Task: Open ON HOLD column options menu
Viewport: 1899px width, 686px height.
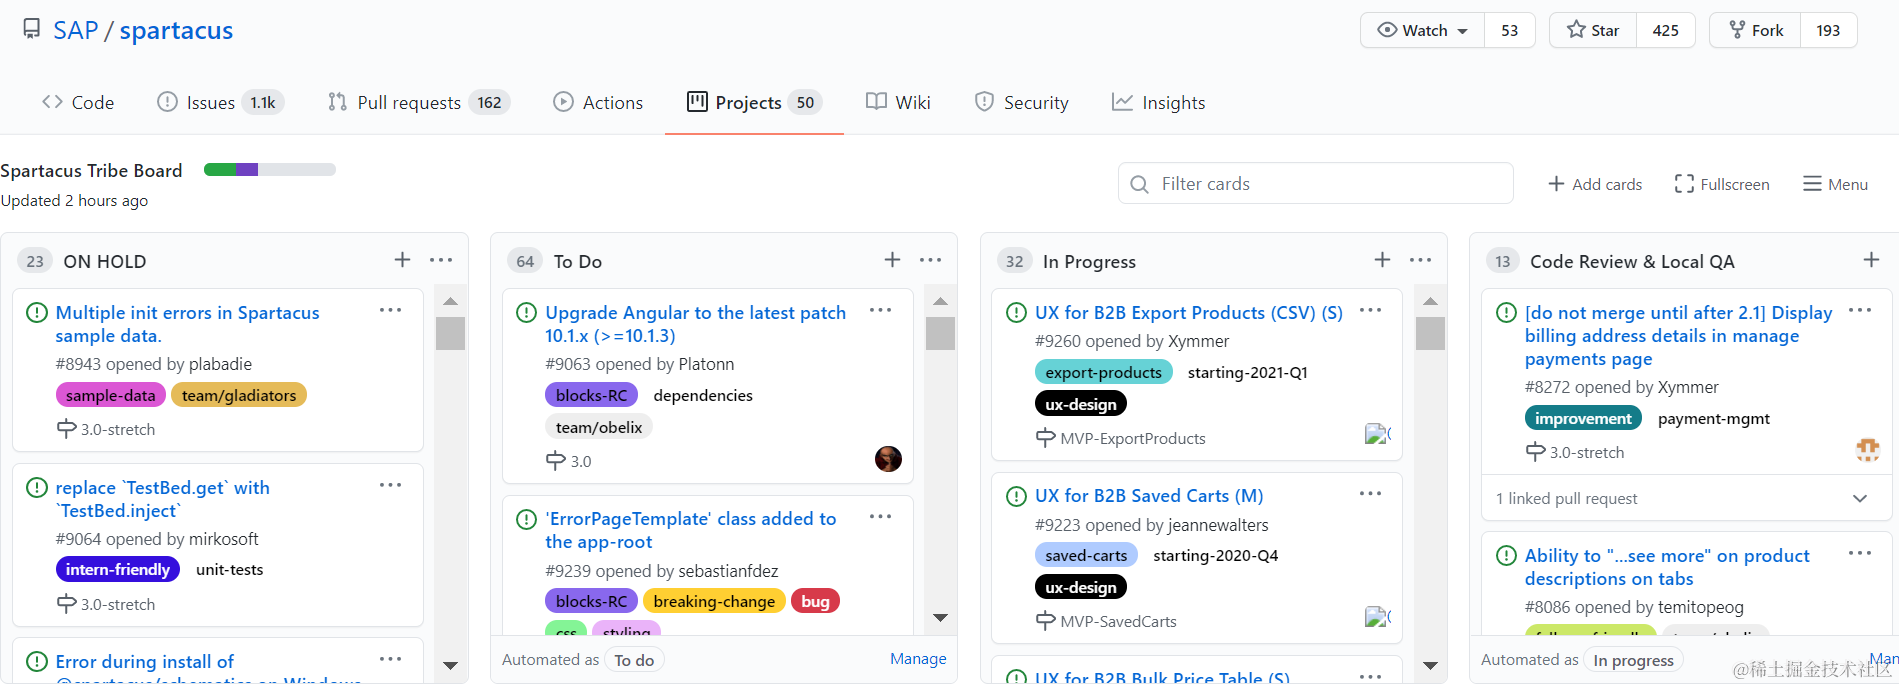Action: pos(441,260)
